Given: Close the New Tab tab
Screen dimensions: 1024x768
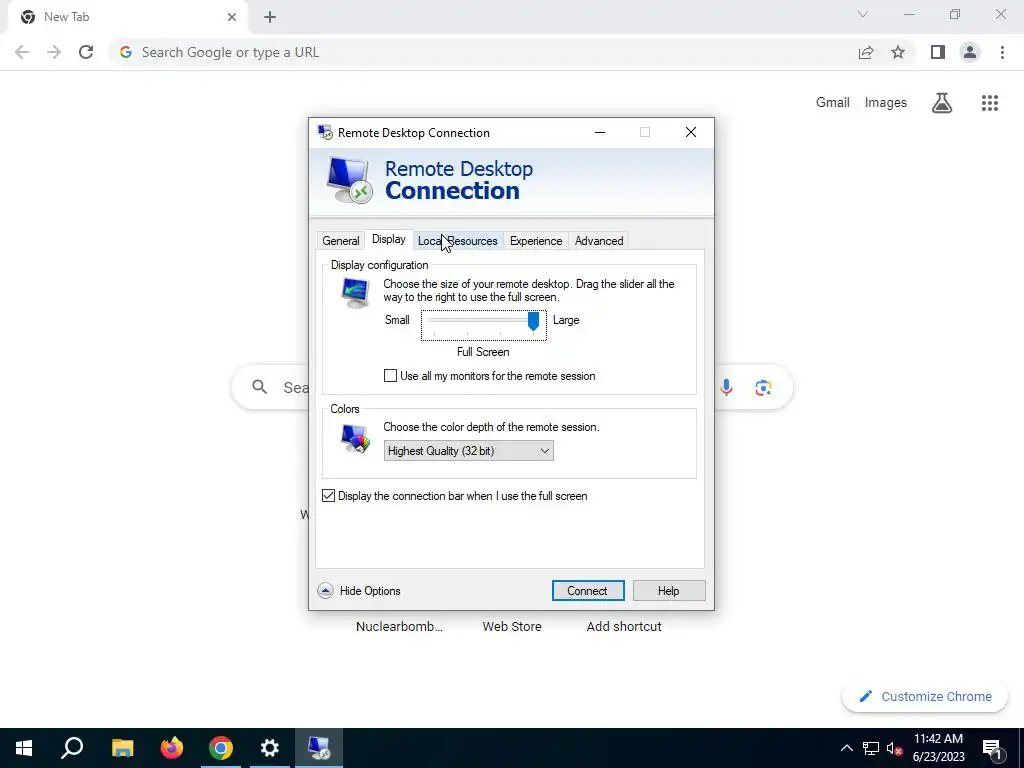Looking at the screenshot, I should (232, 17).
